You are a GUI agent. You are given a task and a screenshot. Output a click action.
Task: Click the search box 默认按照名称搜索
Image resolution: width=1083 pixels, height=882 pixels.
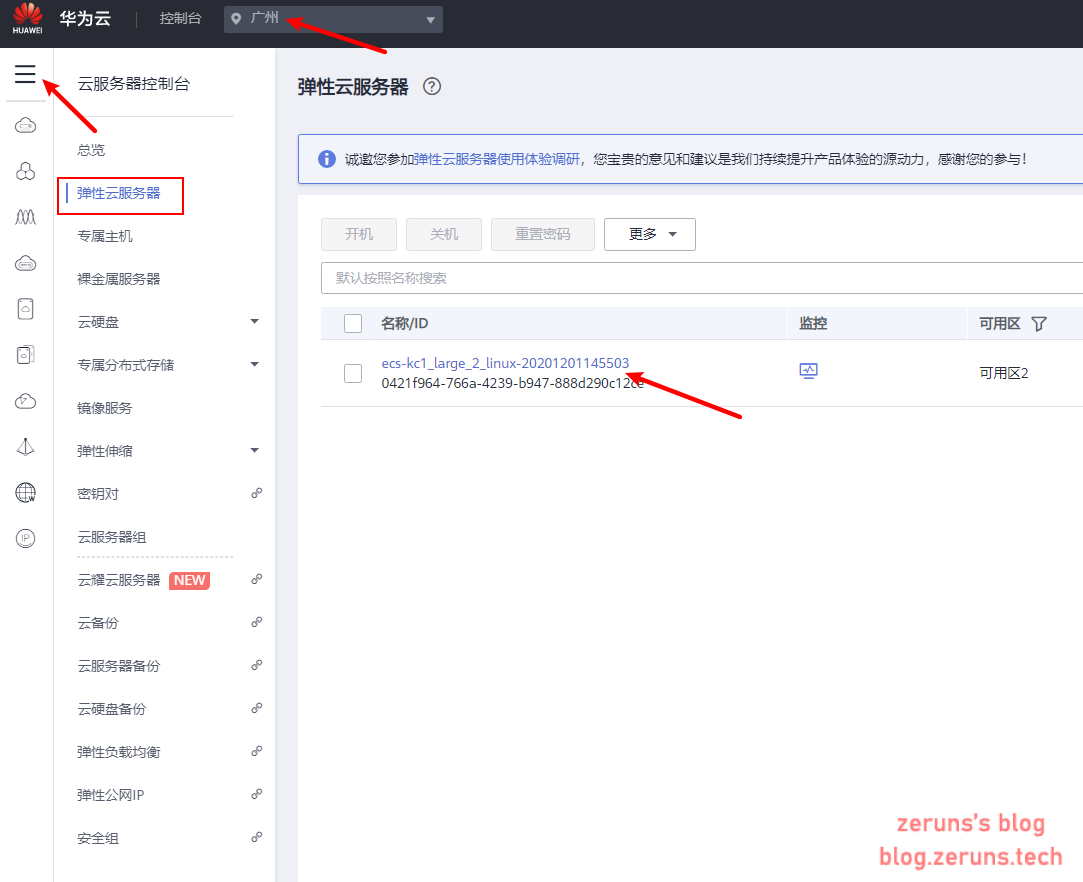(x=702, y=278)
